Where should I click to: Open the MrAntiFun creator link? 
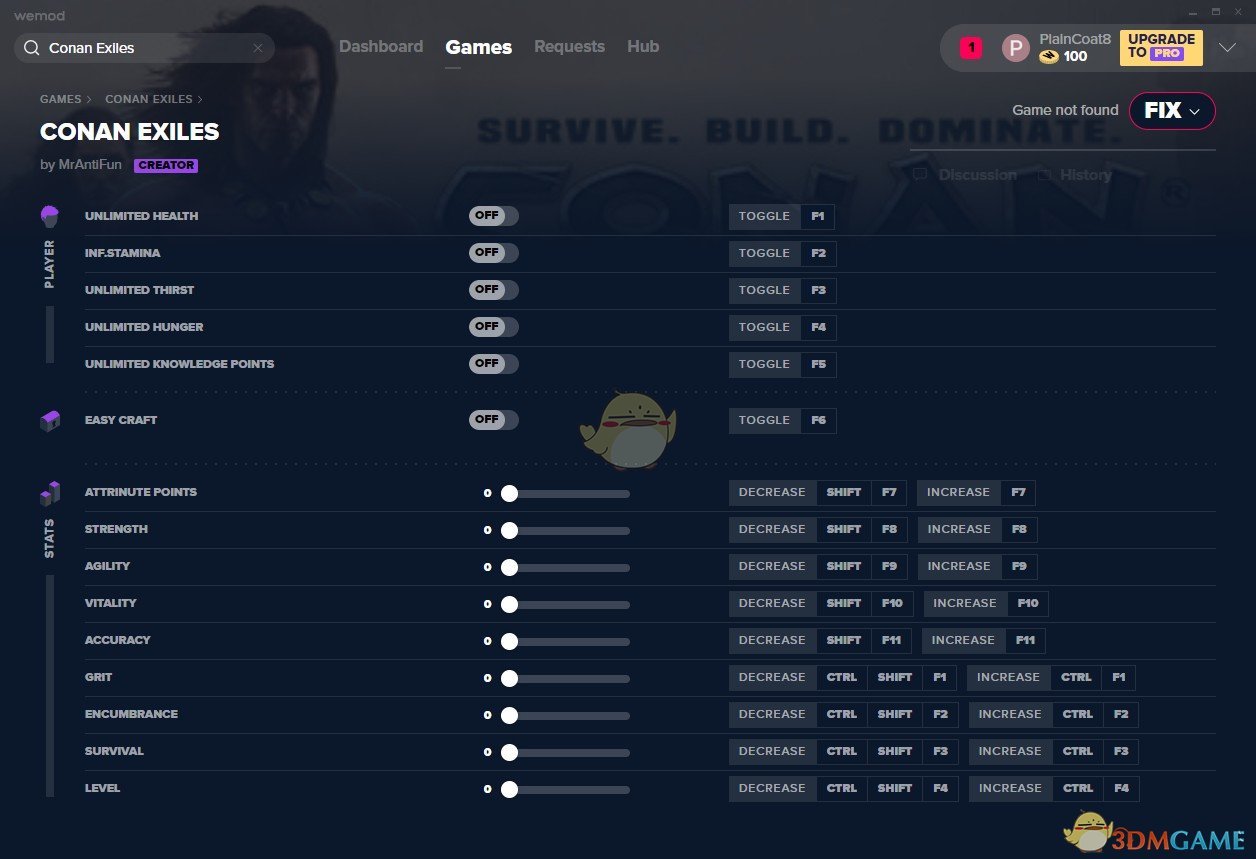(89, 165)
